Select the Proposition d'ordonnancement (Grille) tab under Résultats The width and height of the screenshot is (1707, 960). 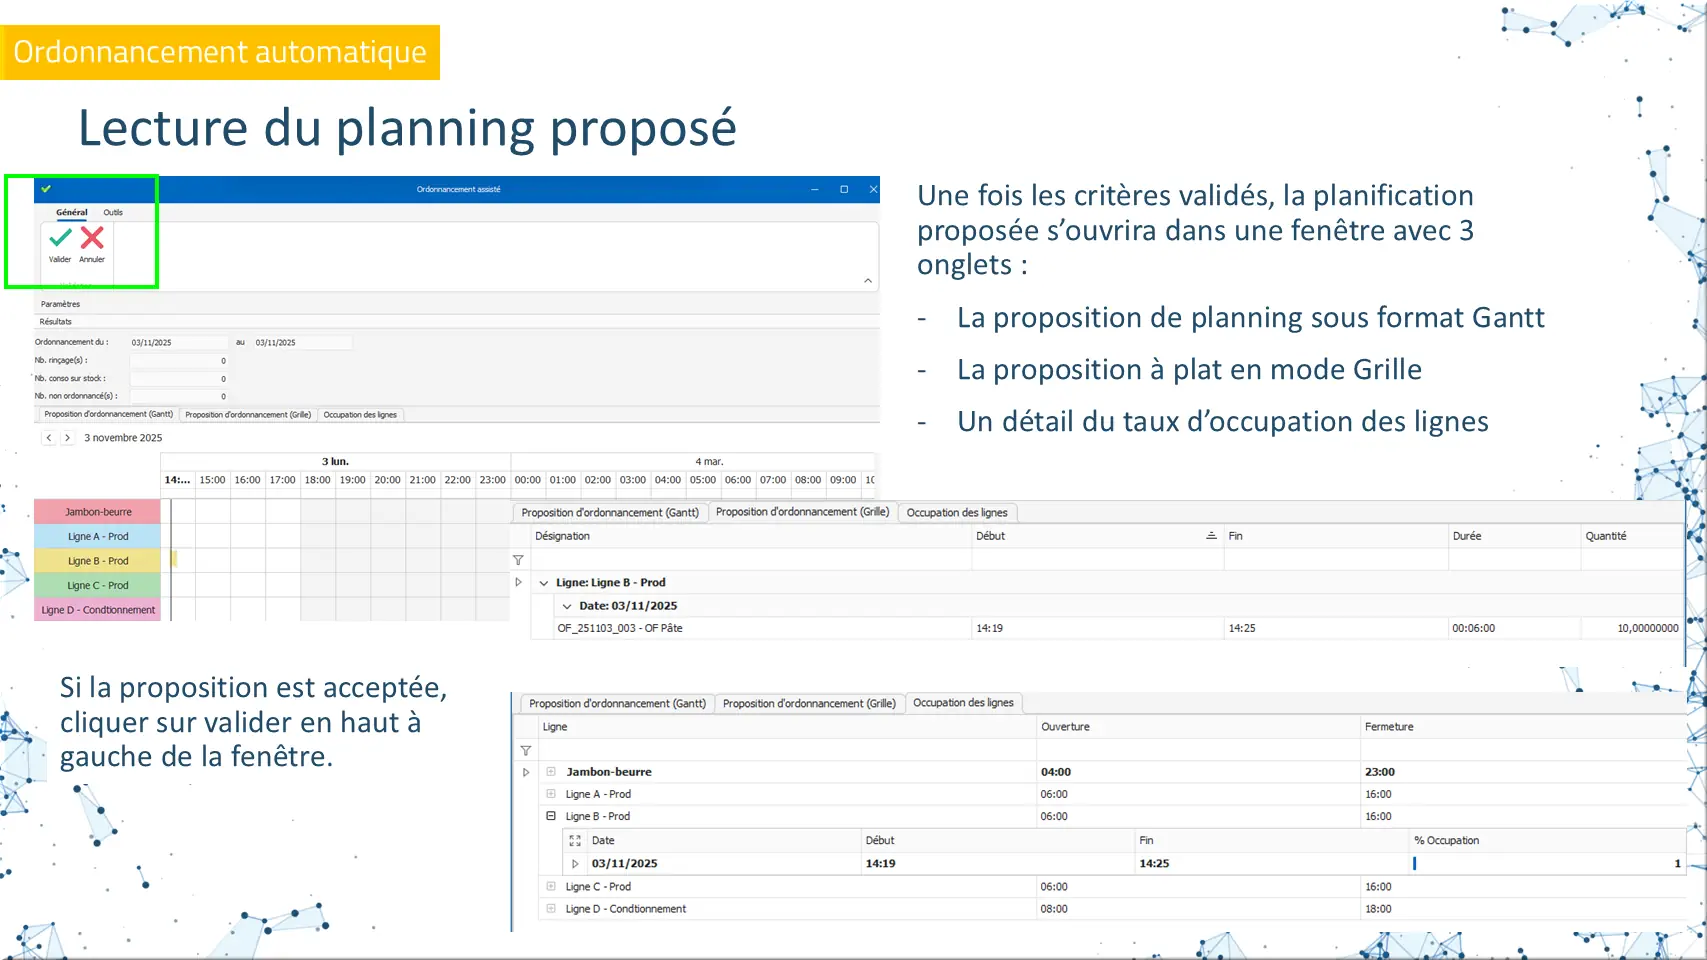point(248,415)
